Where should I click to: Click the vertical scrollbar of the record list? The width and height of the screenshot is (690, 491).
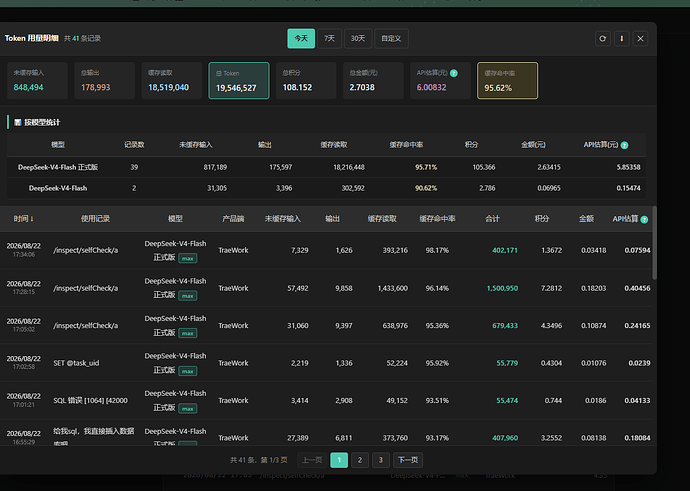pyautogui.click(x=654, y=243)
